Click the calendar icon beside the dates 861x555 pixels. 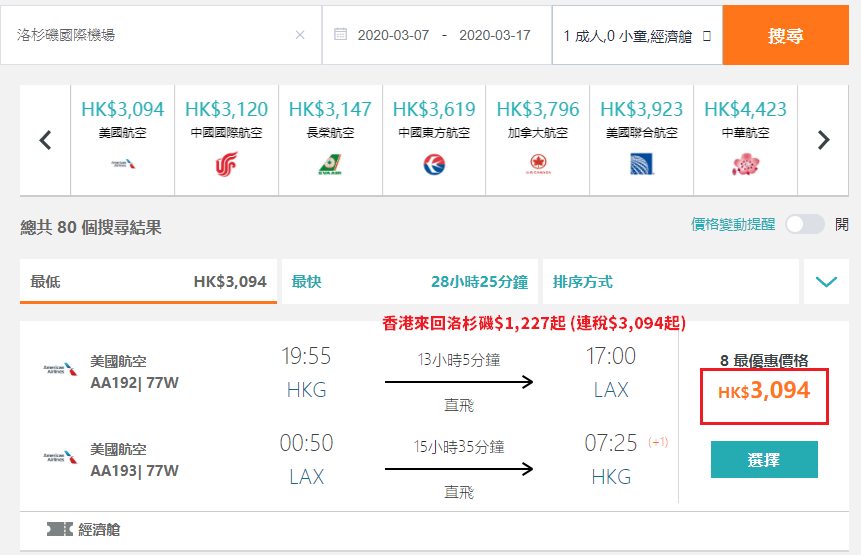(x=340, y=34)
